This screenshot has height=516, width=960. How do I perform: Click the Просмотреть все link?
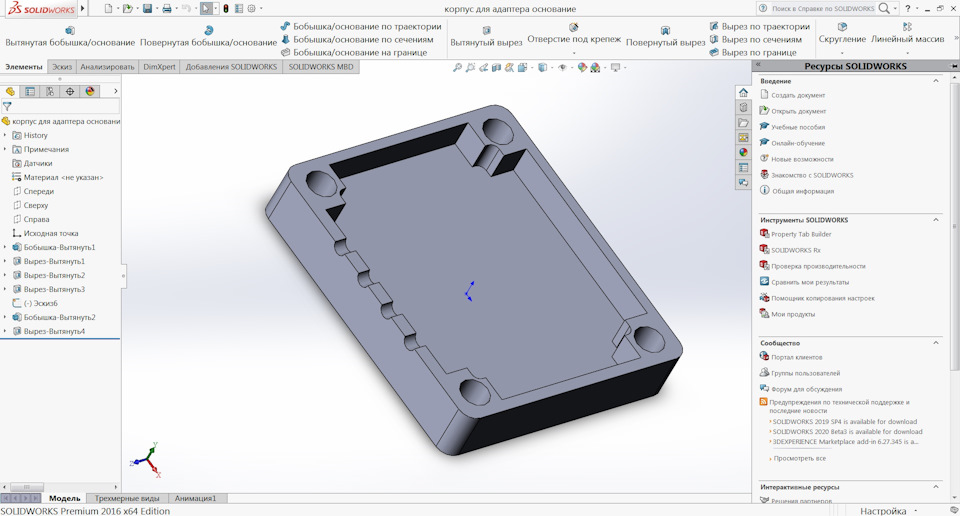(800, 458)
